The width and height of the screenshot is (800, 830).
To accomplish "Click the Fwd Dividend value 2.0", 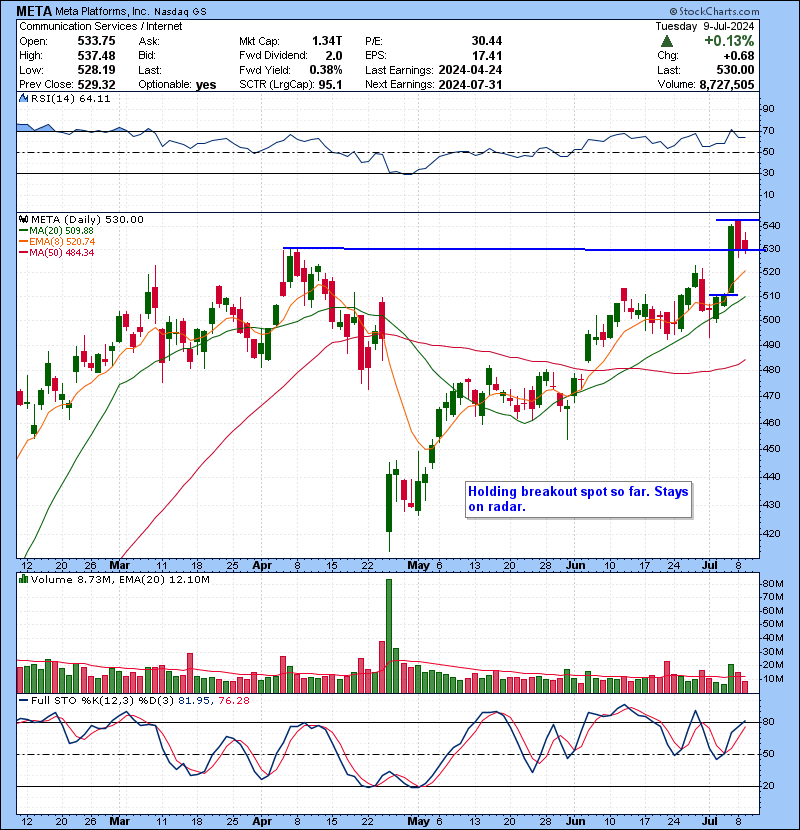I will coord(334,55).
